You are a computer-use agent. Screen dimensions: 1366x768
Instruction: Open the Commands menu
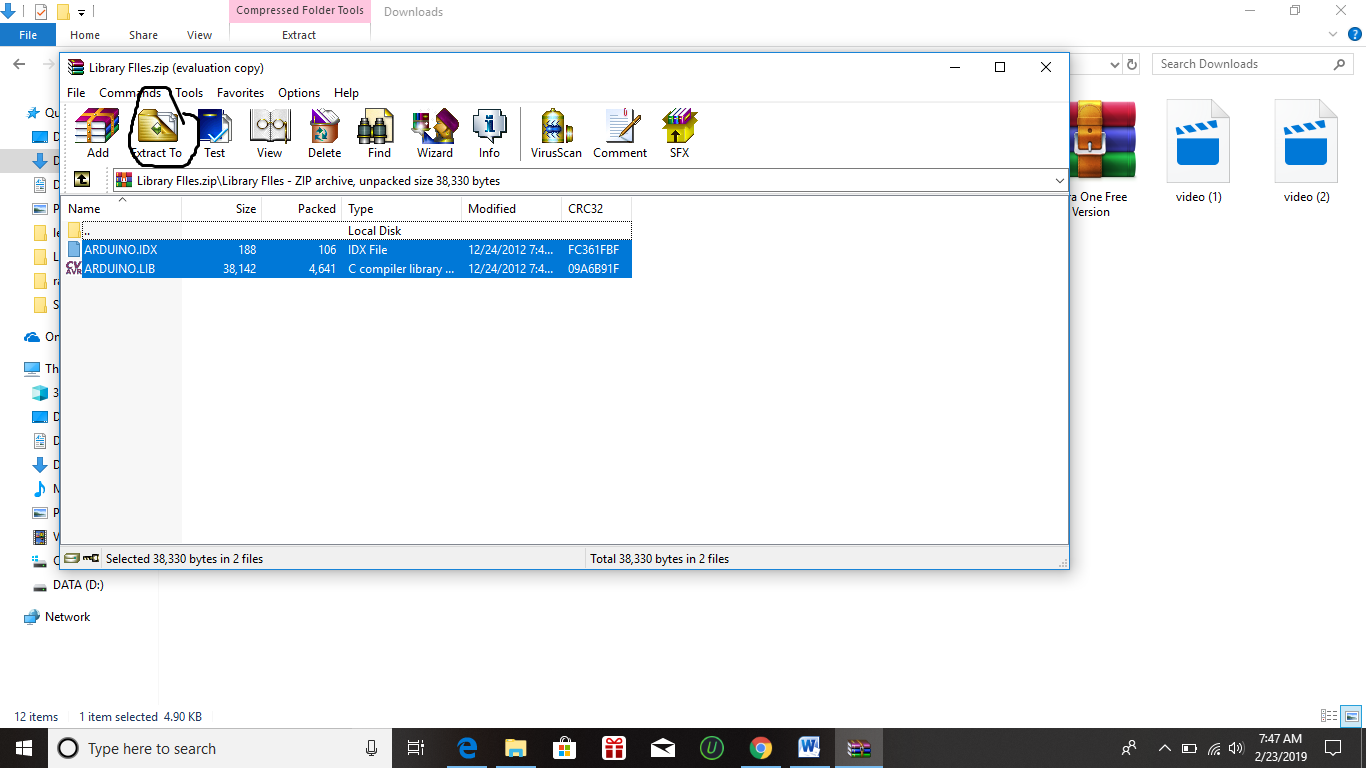pyautogui.click(x=130, y=93)
